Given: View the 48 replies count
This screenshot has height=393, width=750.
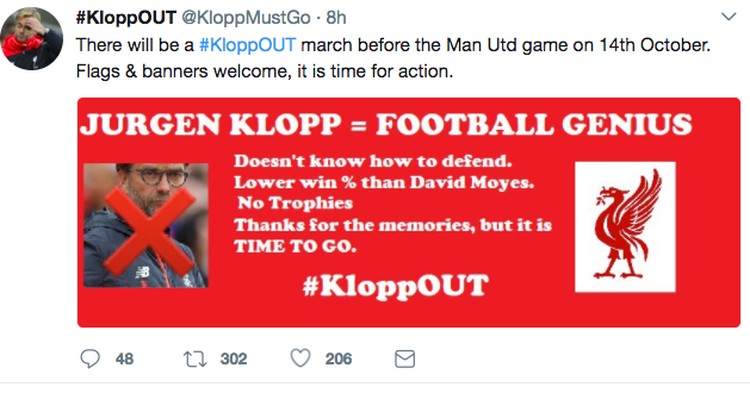Looking at the screenshot, I should pyautogui.click(x=124, y=359).
